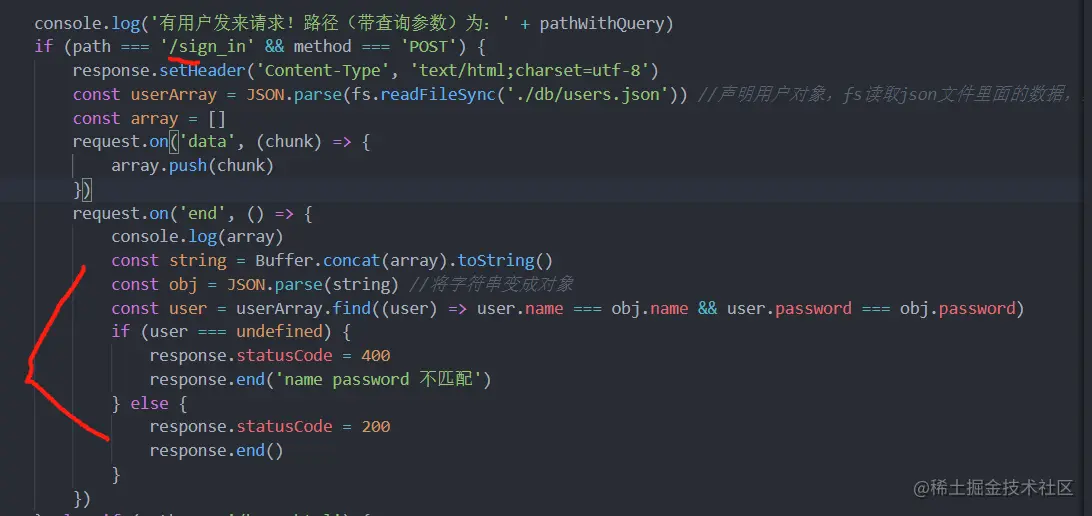Click the undefined keyword
Screen dimensions: 1092x516
pos(279,331)
